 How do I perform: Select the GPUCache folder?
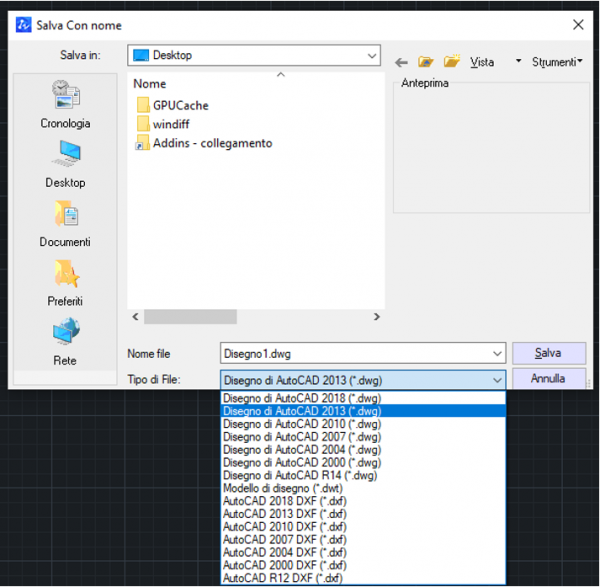click(173, 105)
